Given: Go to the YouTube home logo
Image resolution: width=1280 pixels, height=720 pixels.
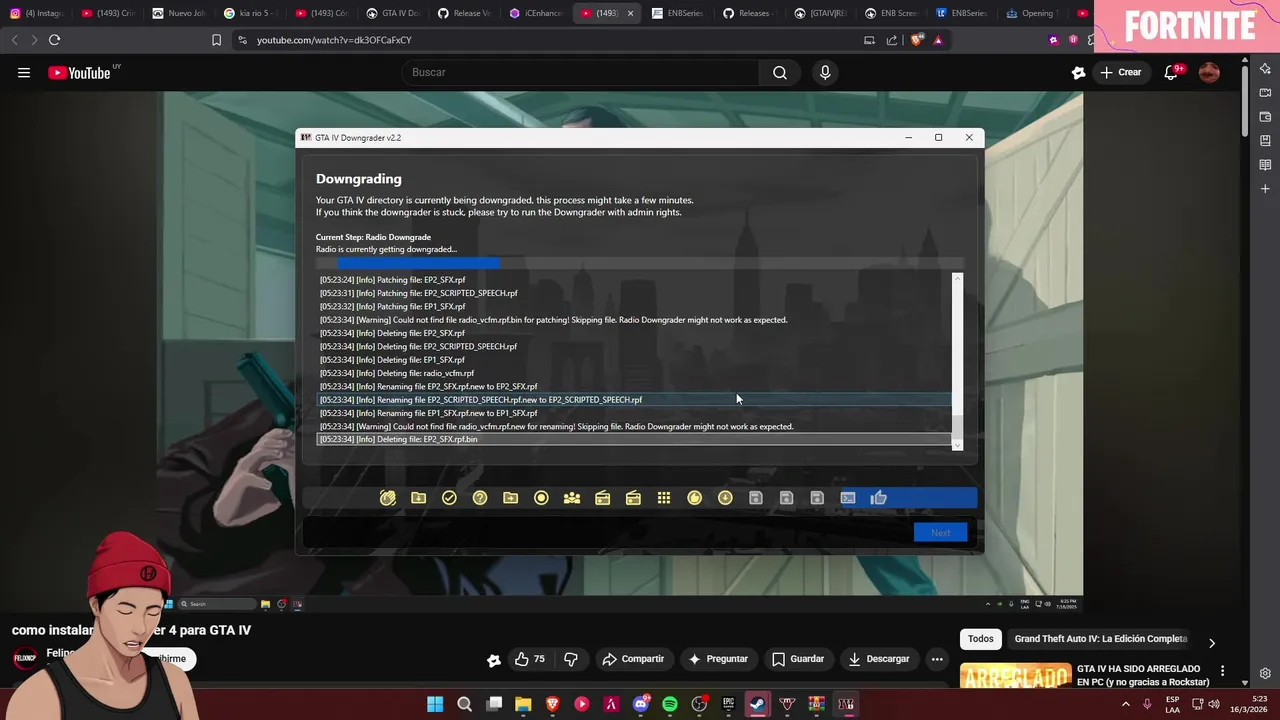Looking at the screenshot, I should pos(79,72).
